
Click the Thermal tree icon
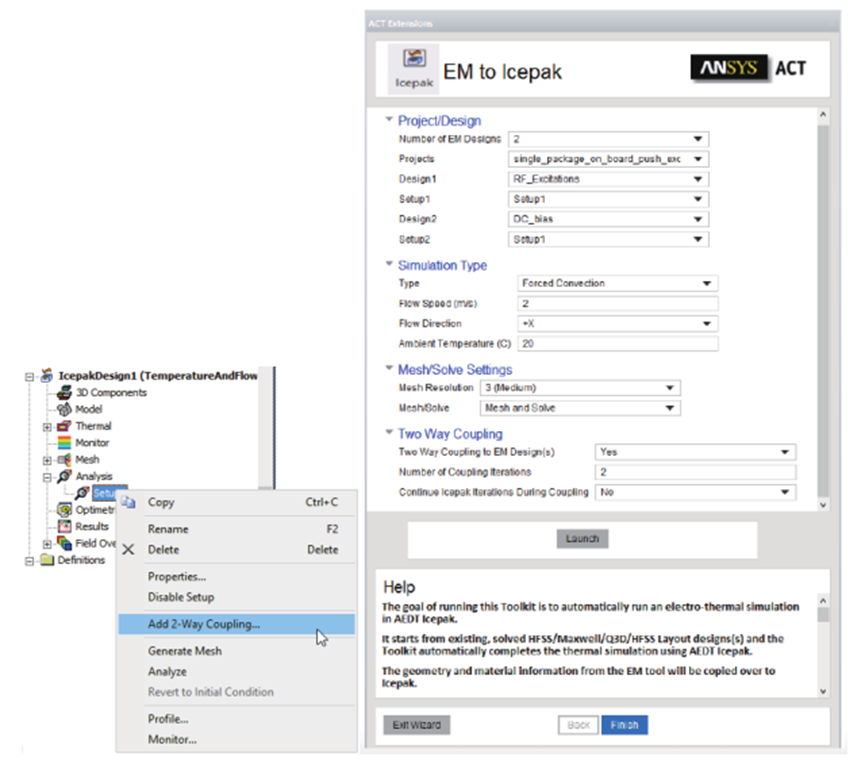click(64, 426)
